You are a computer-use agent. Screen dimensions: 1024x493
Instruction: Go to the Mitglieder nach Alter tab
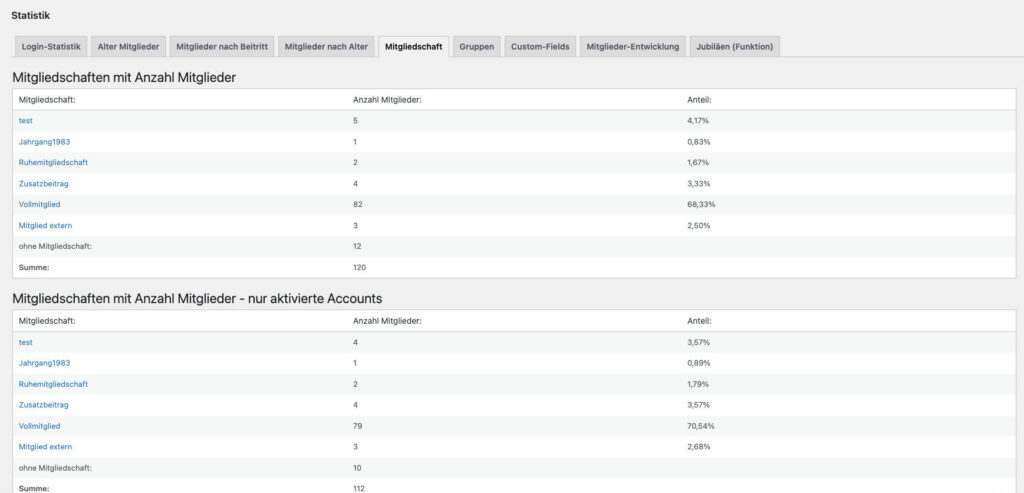coord(327,47)
